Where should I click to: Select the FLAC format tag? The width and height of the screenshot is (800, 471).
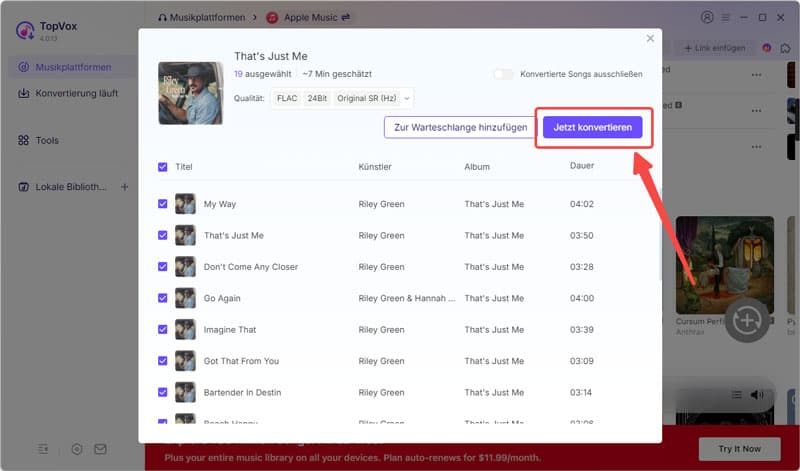[287, 98]
